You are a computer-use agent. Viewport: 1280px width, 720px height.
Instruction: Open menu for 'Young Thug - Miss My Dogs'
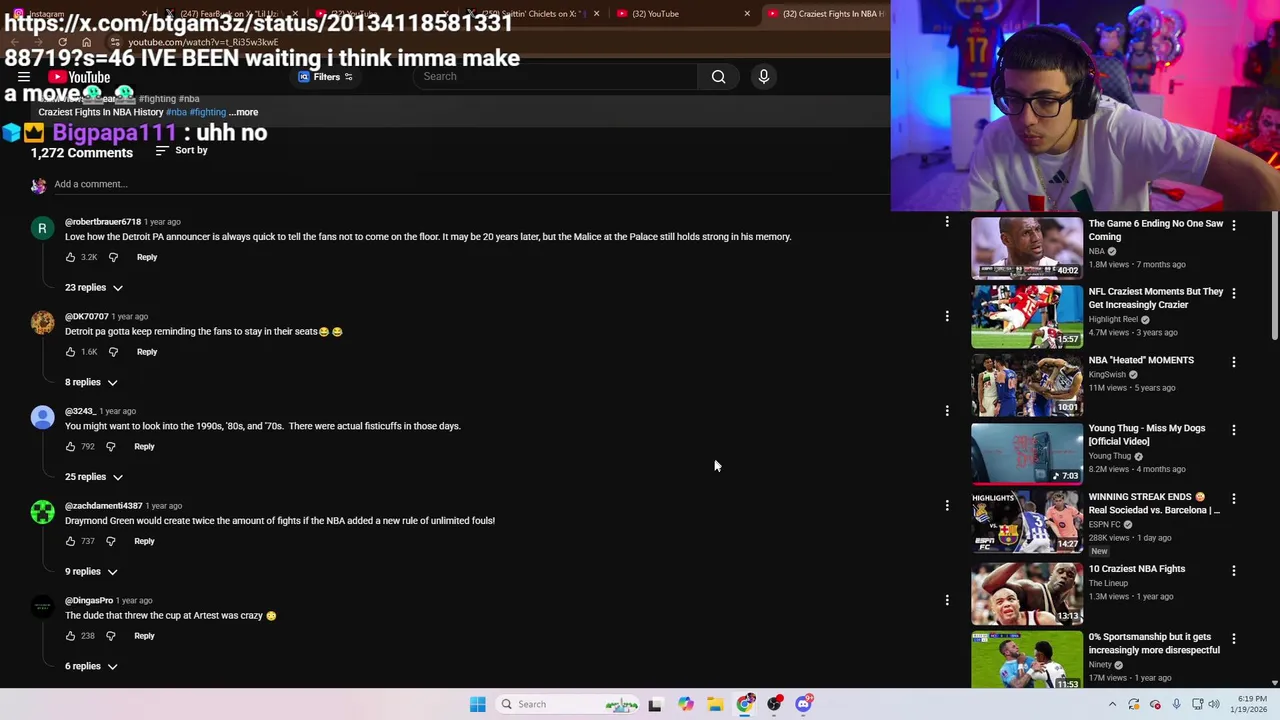click(x=1234, y=429)
